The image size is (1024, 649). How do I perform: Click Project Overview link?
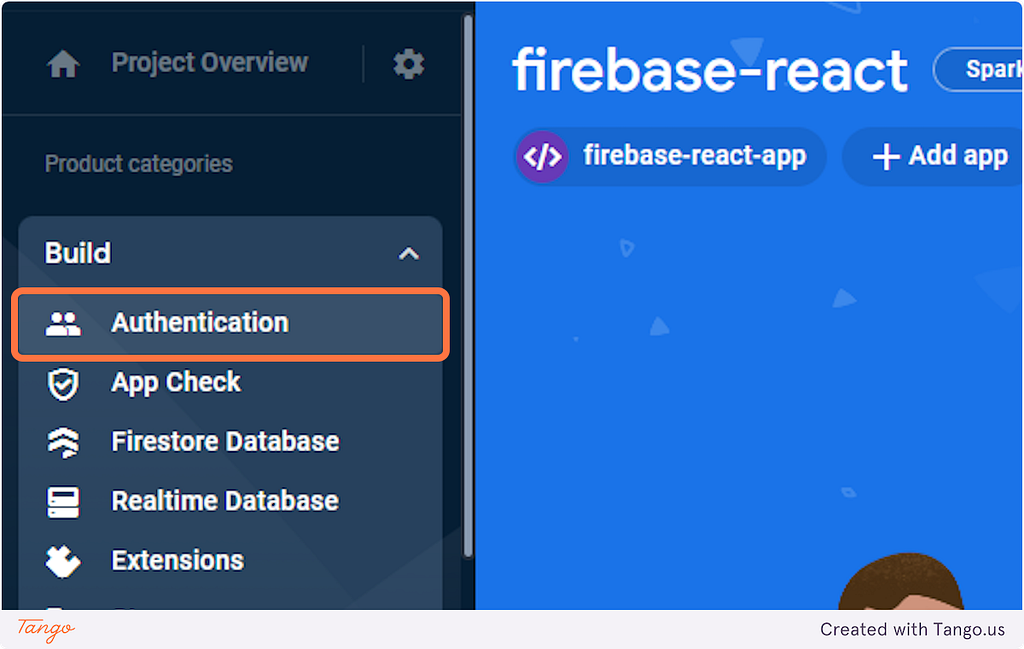pyautogui.click(x=209, y=63)
